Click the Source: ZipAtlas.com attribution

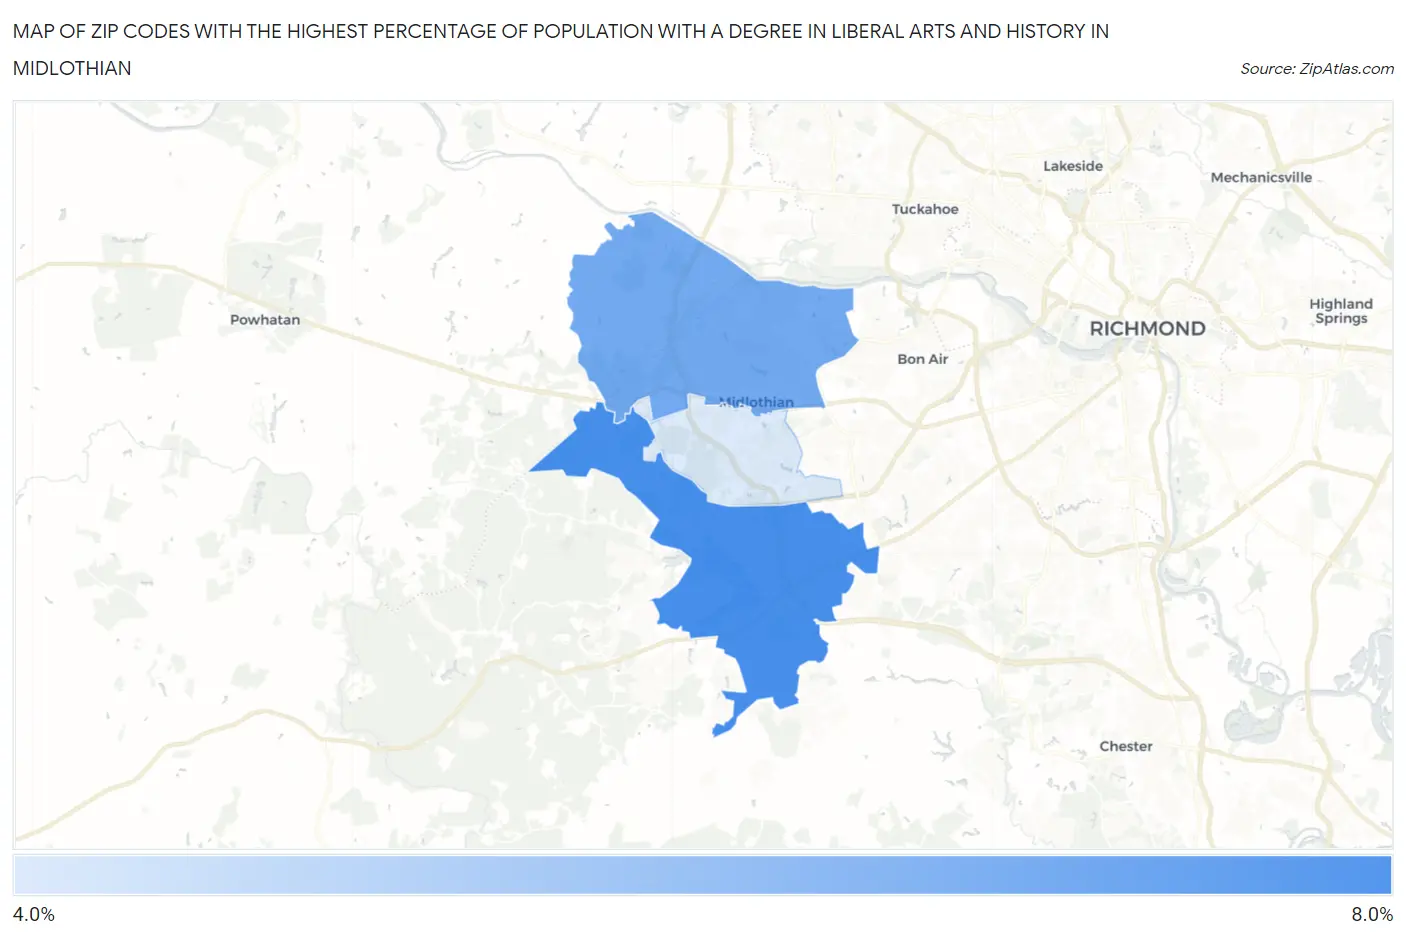1316,68
